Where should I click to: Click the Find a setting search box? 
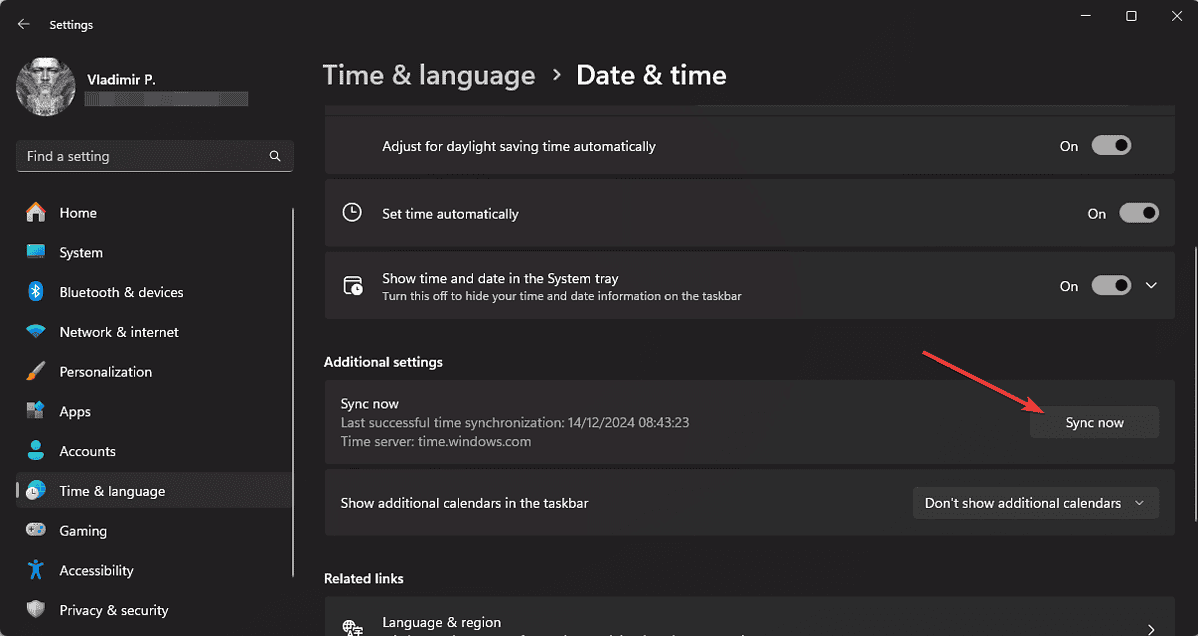pos(154,156)
